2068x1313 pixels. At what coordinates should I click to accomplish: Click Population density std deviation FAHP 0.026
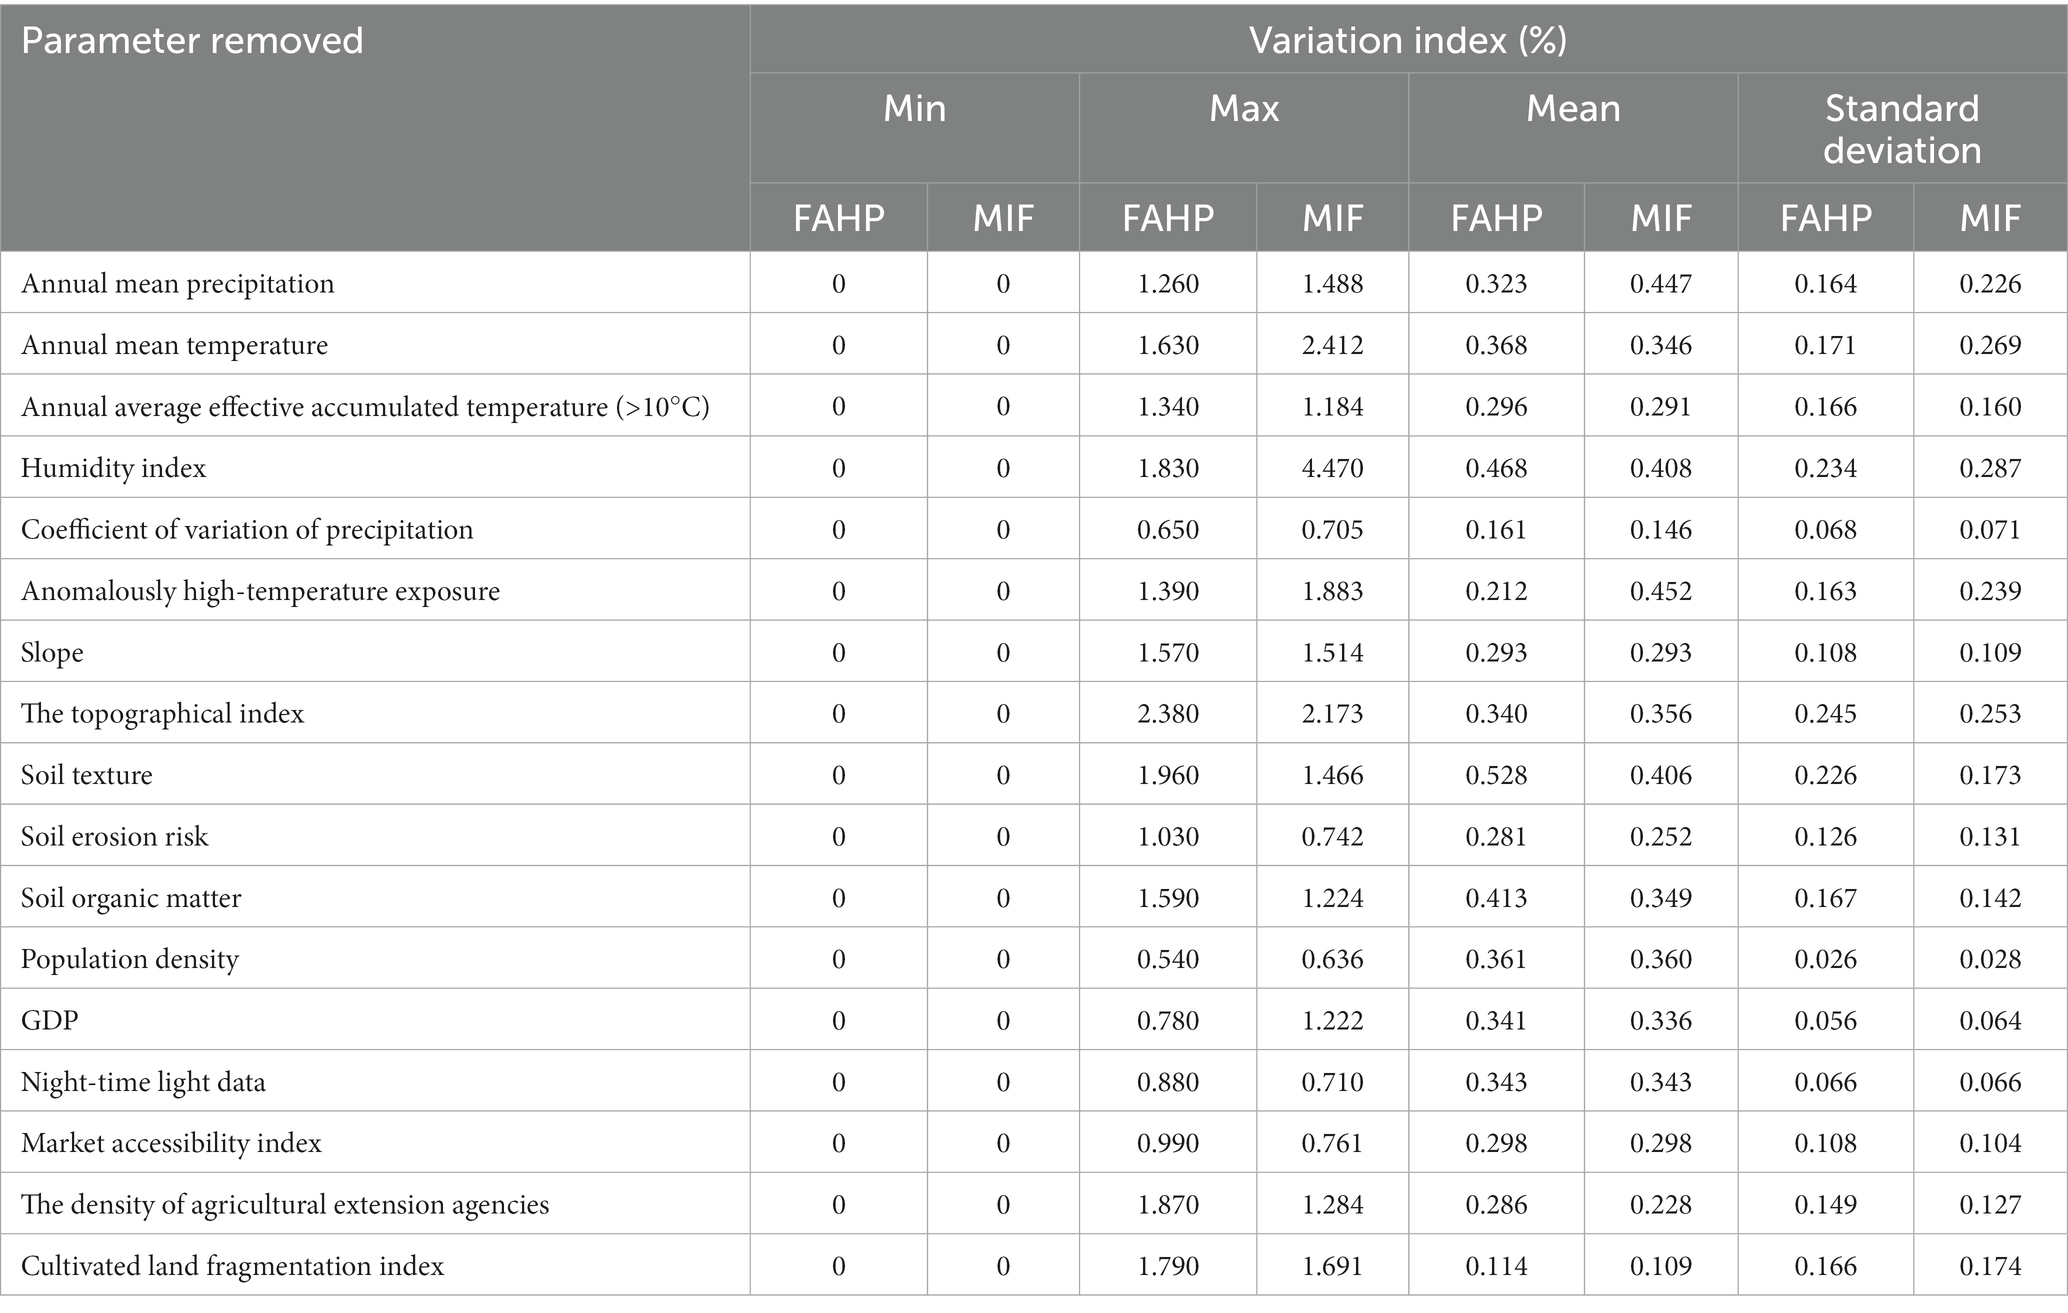(x=1826, y=960)
